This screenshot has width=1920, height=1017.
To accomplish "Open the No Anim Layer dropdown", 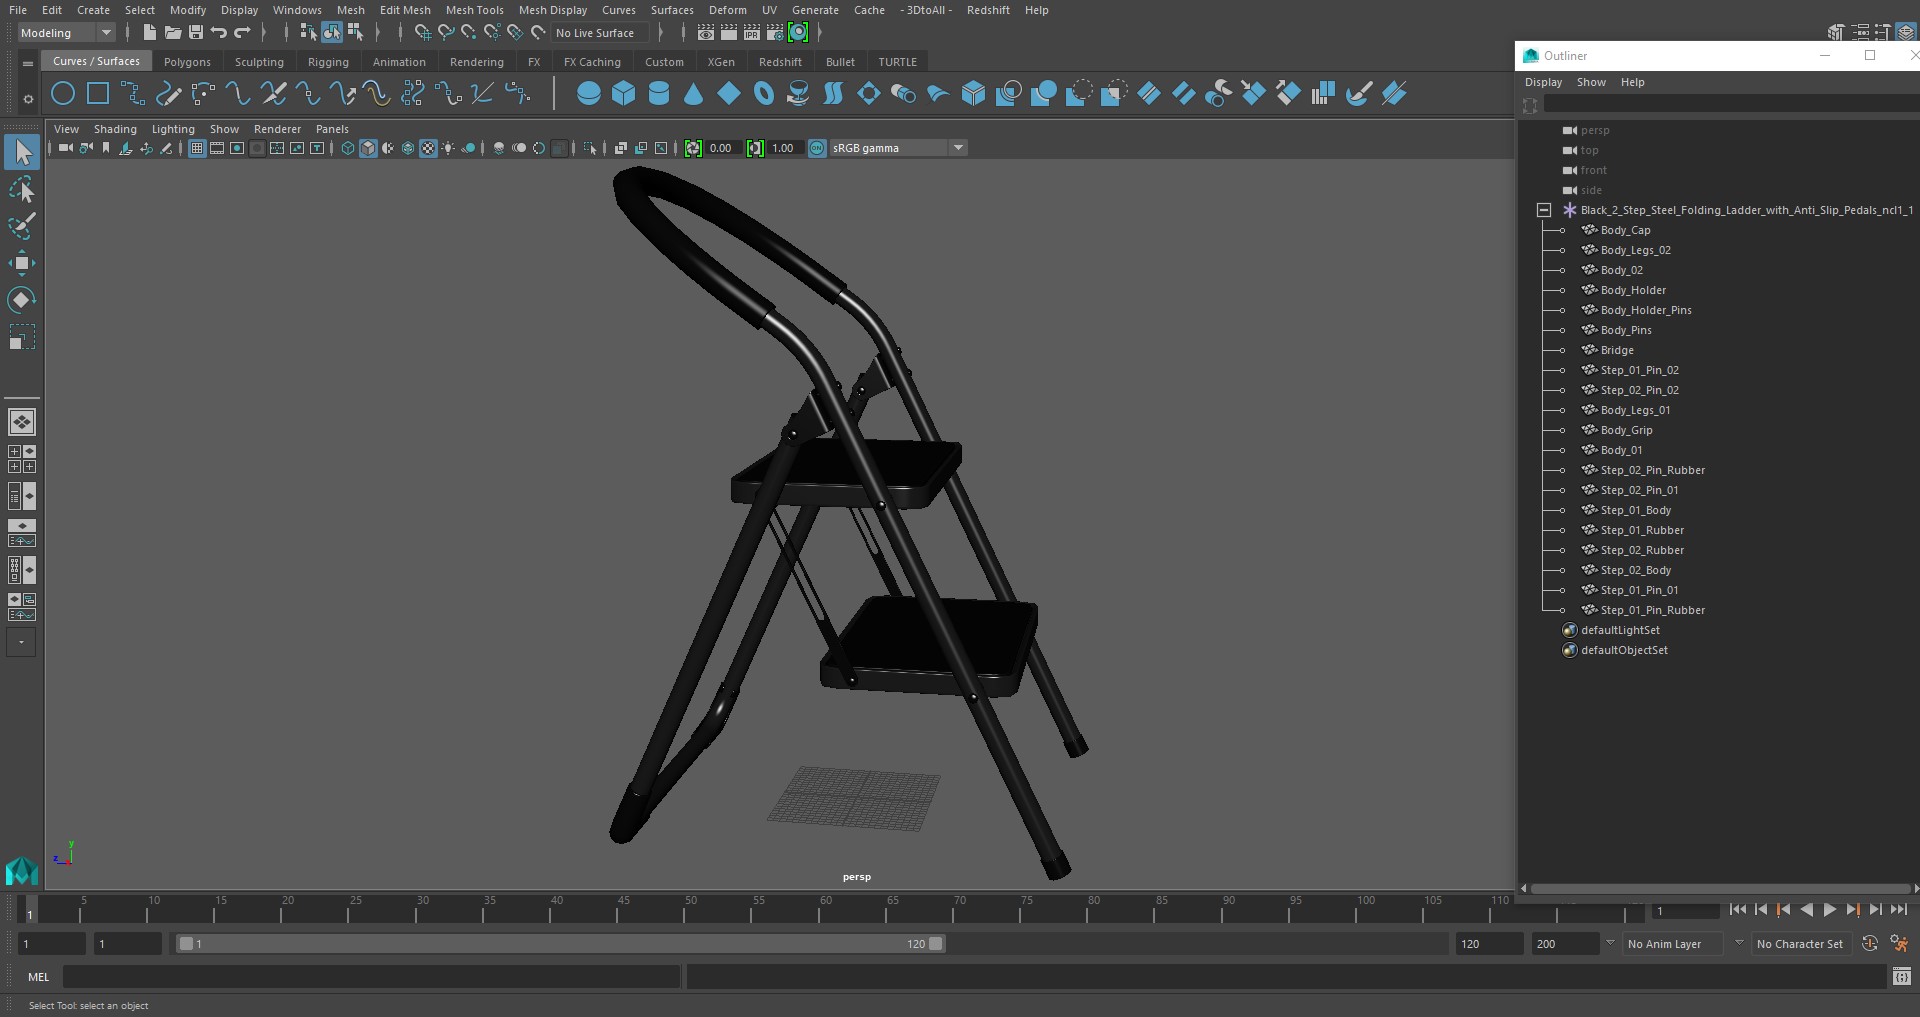I will (x=1672, y=943).
